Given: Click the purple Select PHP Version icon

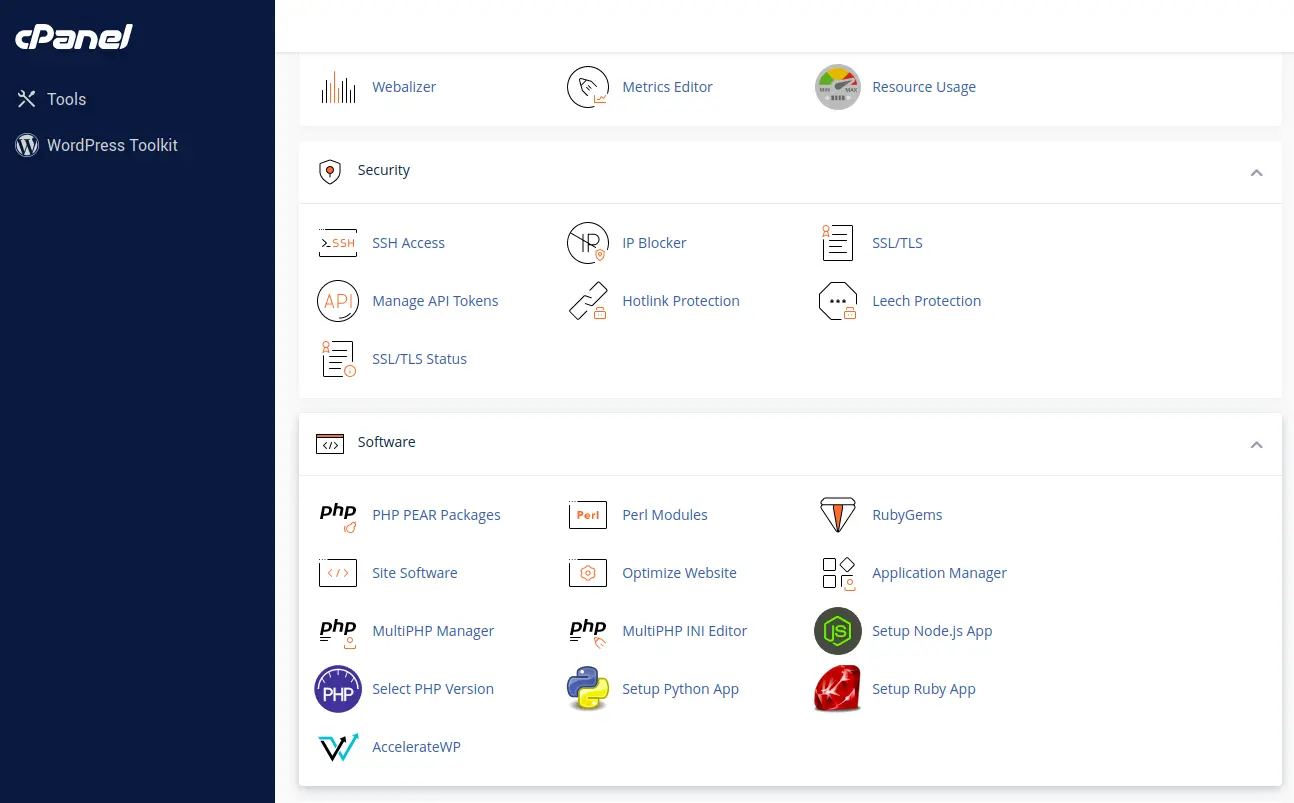Looking at the screenshot, I should click(x=338, y=689).
